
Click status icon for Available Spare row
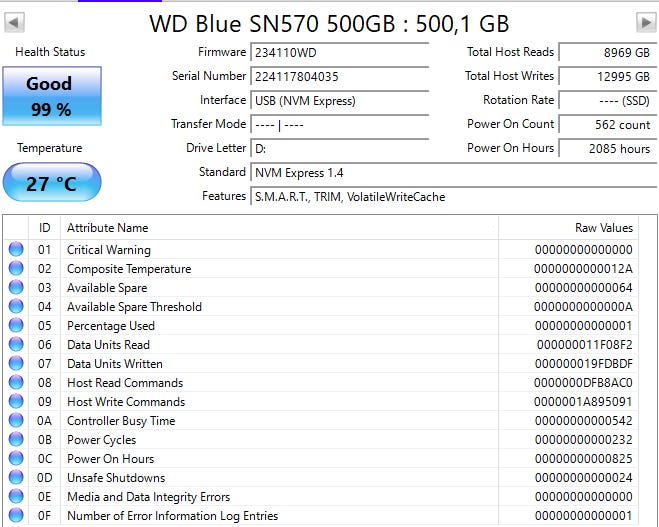tap(16, 287)
